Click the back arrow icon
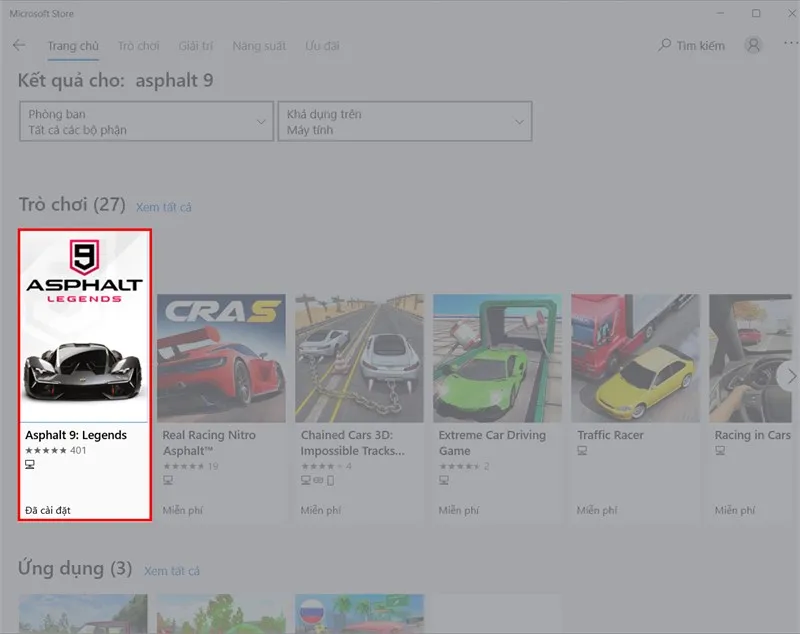 pyautogui.click(x=19, y=46)
